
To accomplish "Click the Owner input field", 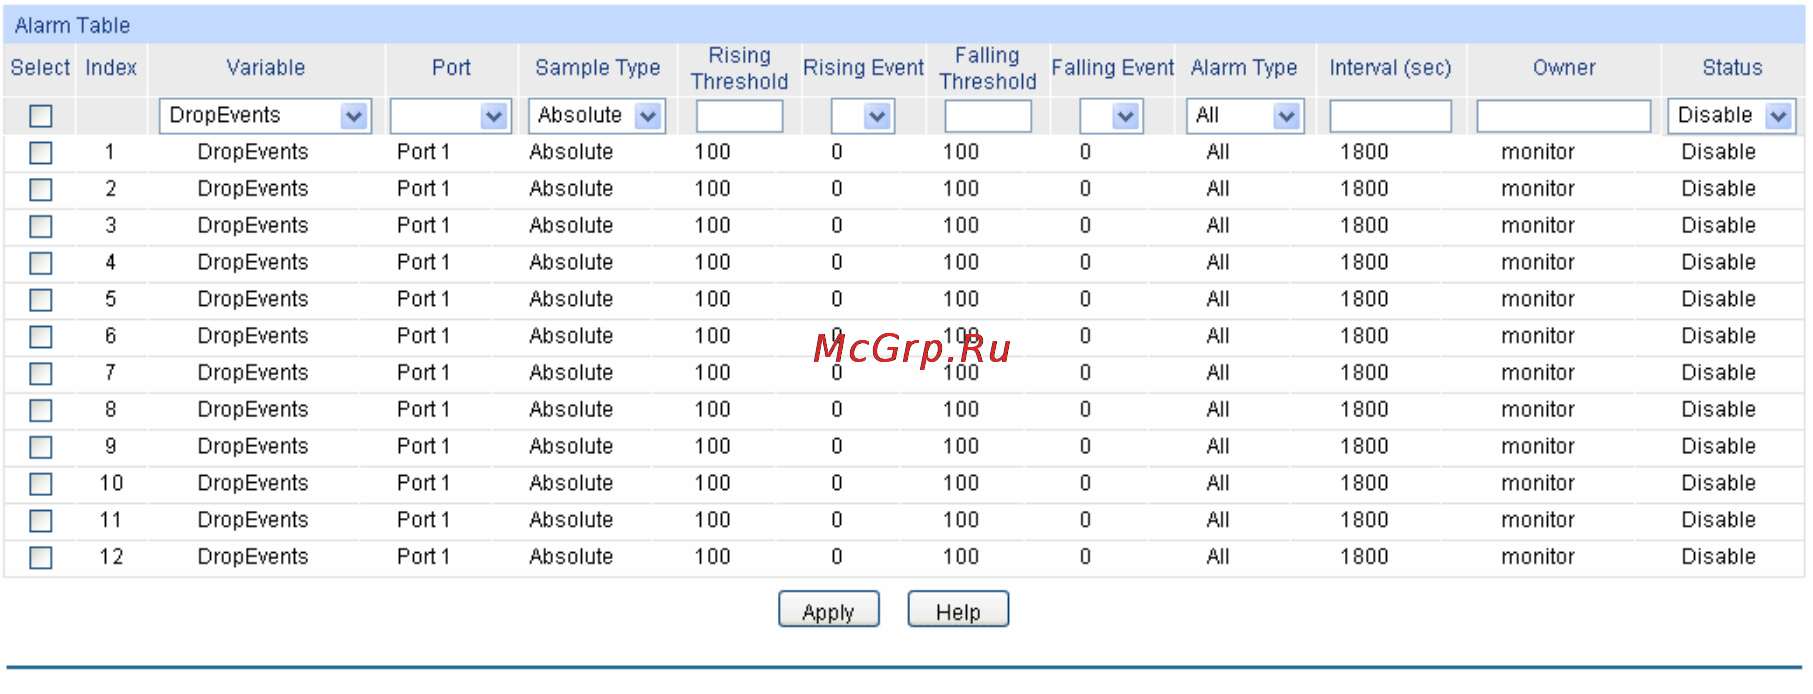I will [x=1564, y=116].
